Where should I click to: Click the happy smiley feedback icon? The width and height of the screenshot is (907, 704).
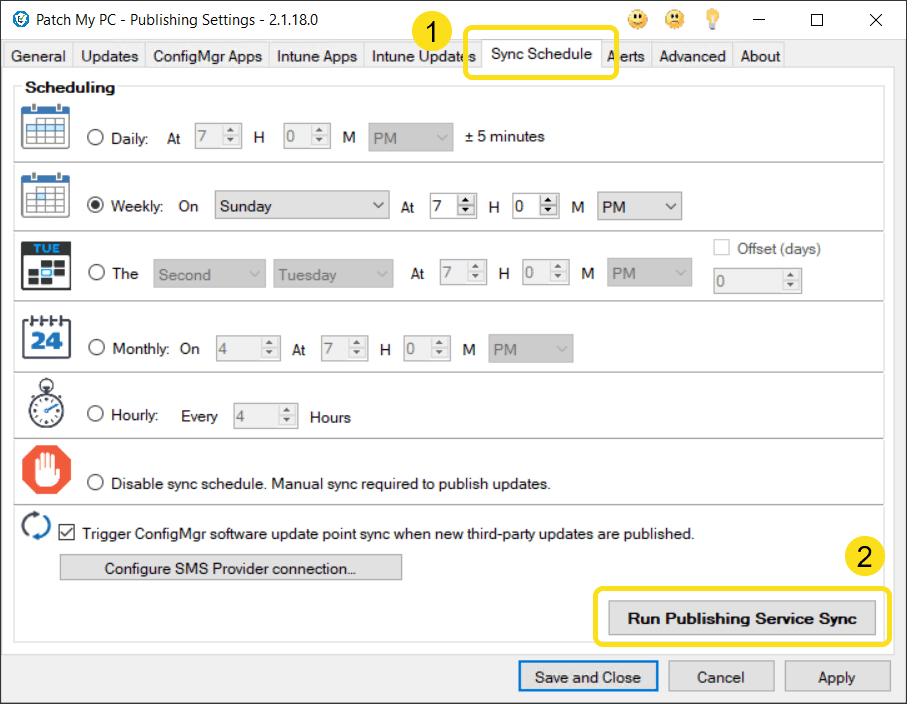(x=637, y=19)
